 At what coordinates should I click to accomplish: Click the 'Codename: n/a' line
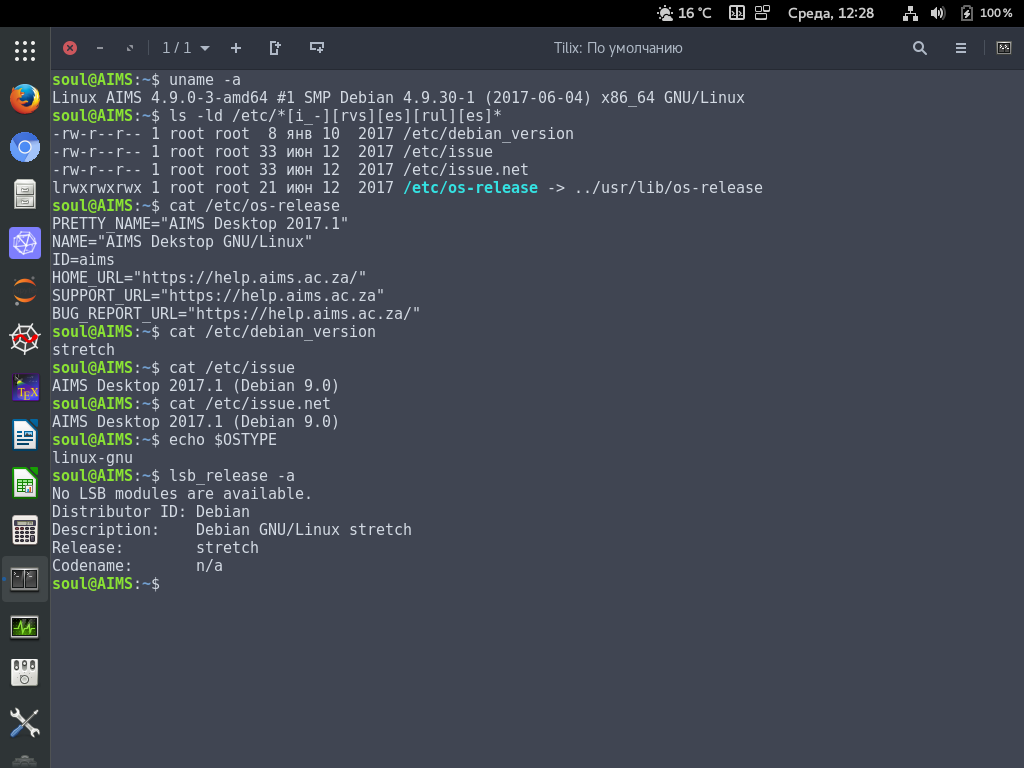coord(137,566)
